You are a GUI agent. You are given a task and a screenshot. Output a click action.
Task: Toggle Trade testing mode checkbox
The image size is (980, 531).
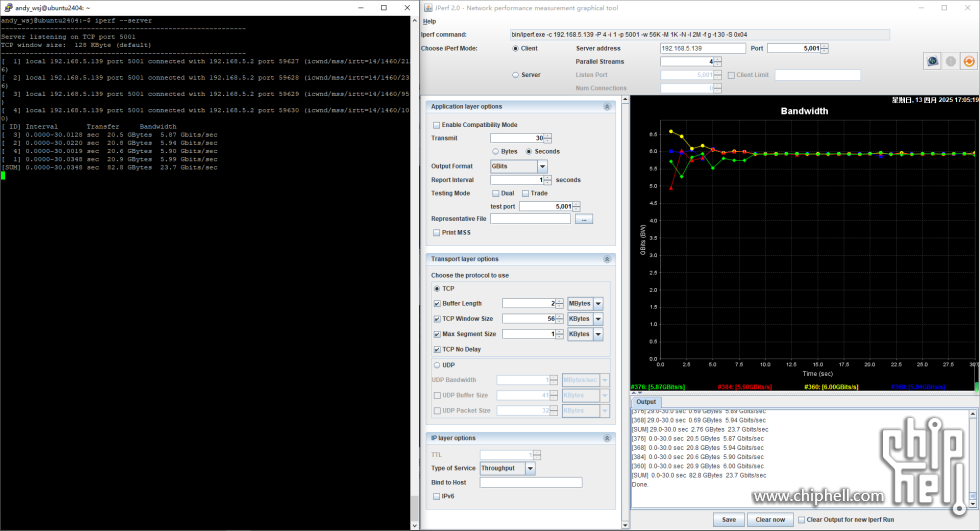click(526, 194)
